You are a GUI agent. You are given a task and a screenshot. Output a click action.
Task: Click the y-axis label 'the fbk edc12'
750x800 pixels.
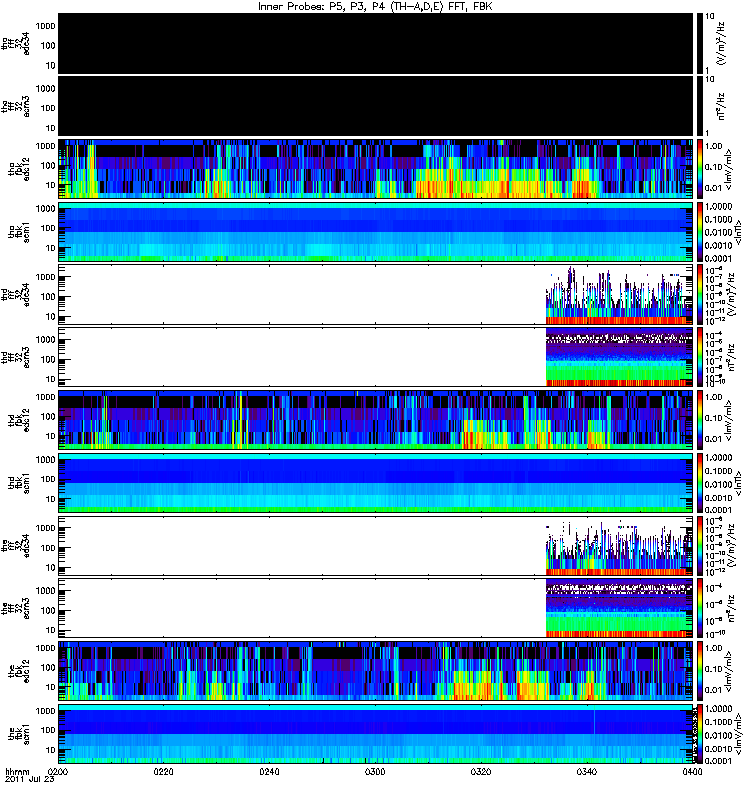point(19,671)
